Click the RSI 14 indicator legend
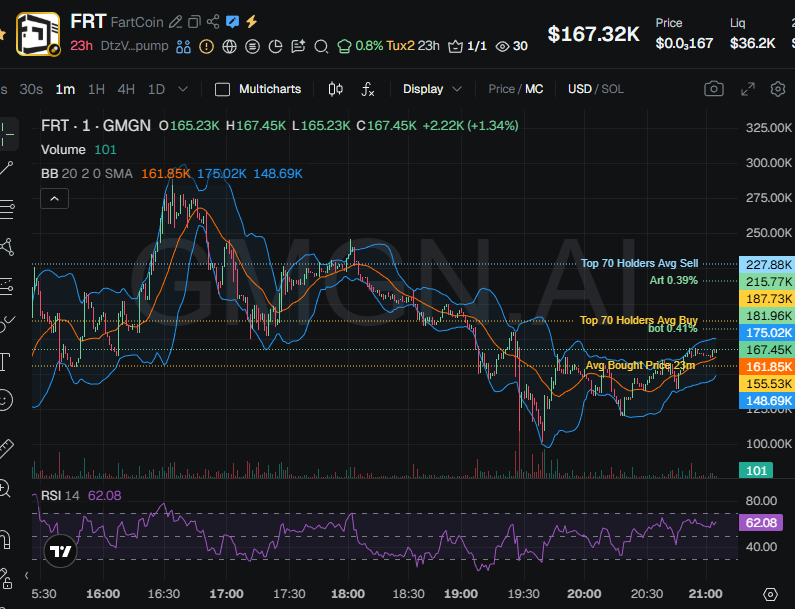 60,495
